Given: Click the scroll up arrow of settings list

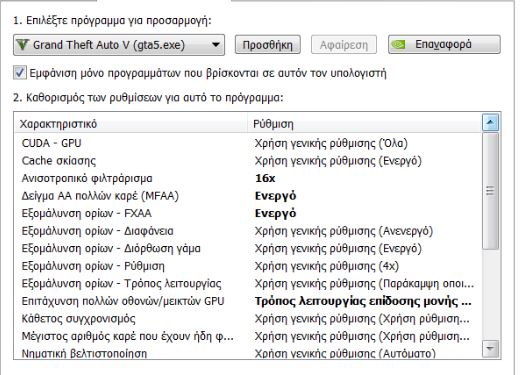Looking at the screenshot, I should click(490, 122).
